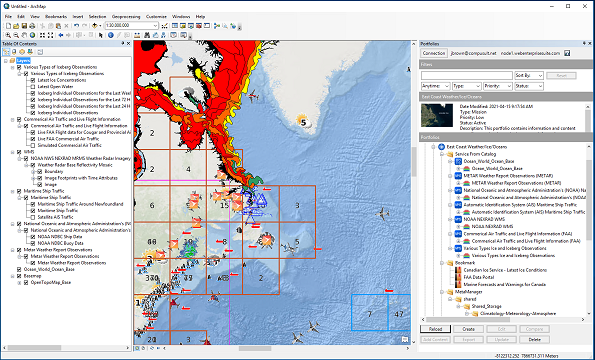The image size is (595, 360).
Task: Save the map using the floppy disk icon
Action: coord(24,26)
